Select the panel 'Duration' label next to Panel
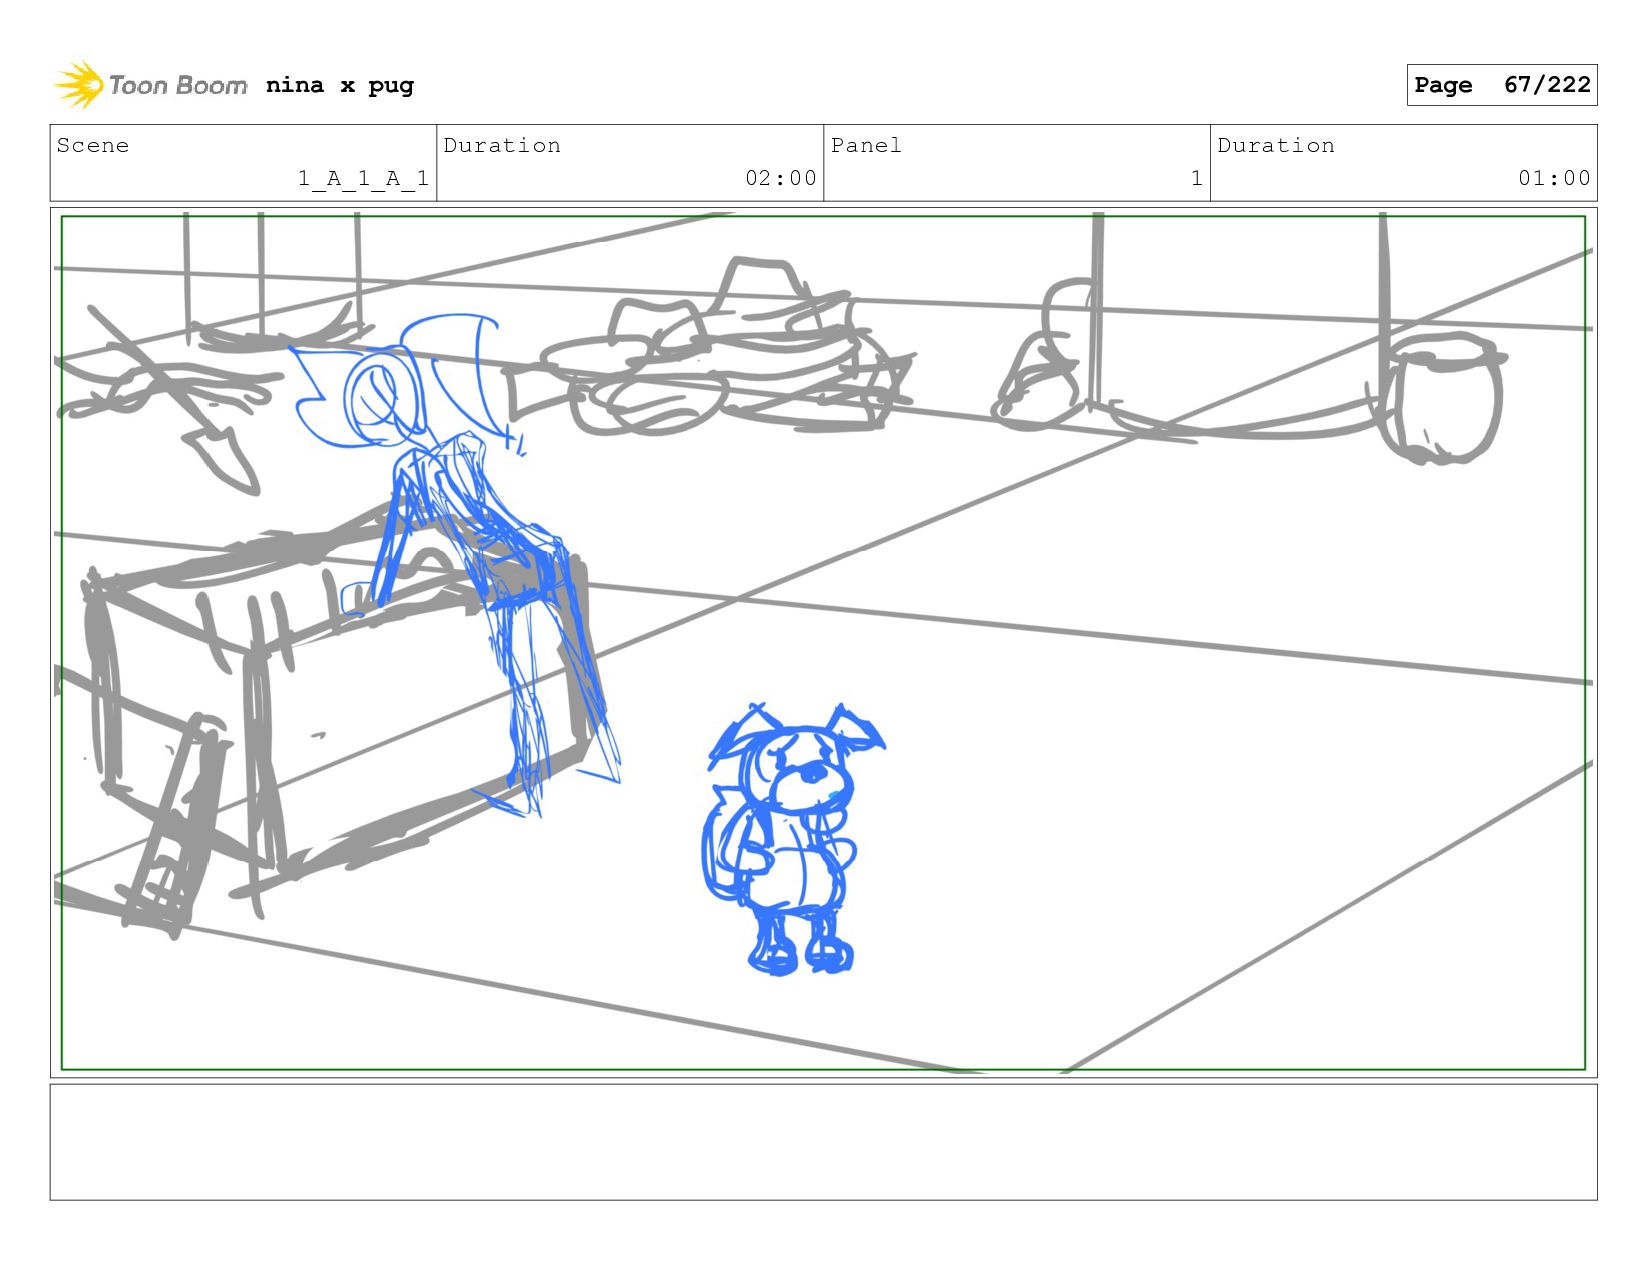This screenshot has width=1650, height=1275. (x=1276, y=145)
